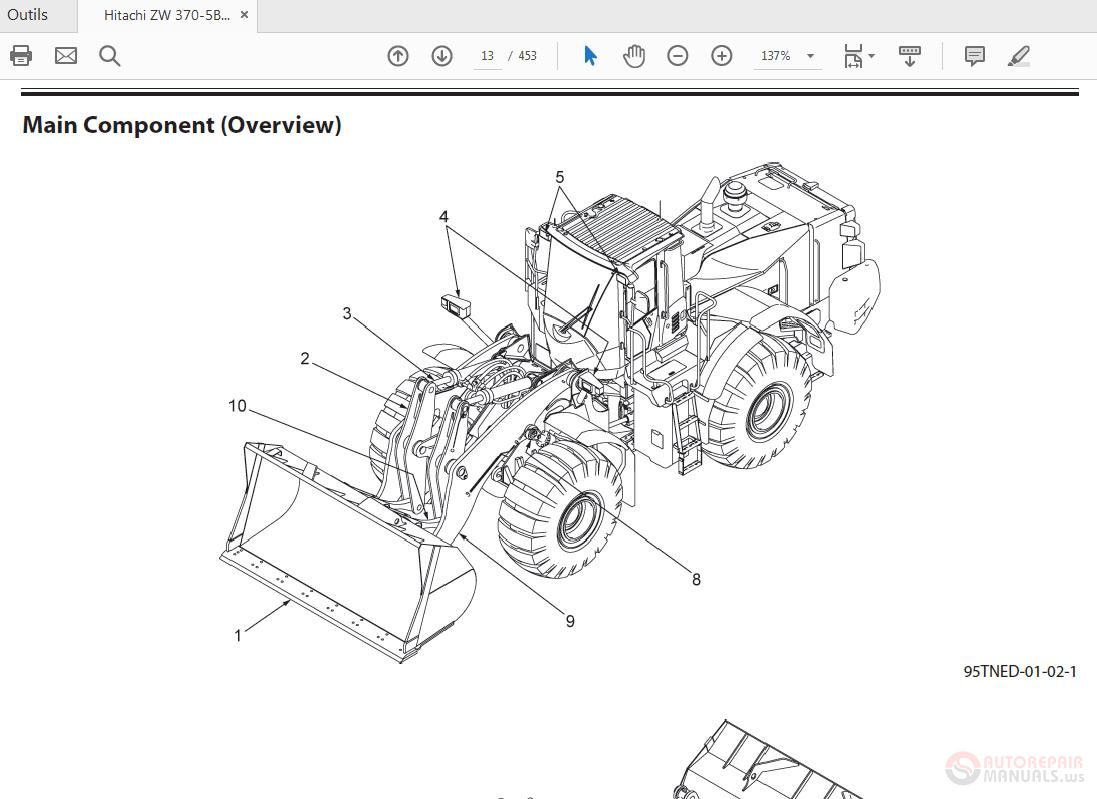Send the document by email
Screen dimensions: 1097x799
click(65, 55)
